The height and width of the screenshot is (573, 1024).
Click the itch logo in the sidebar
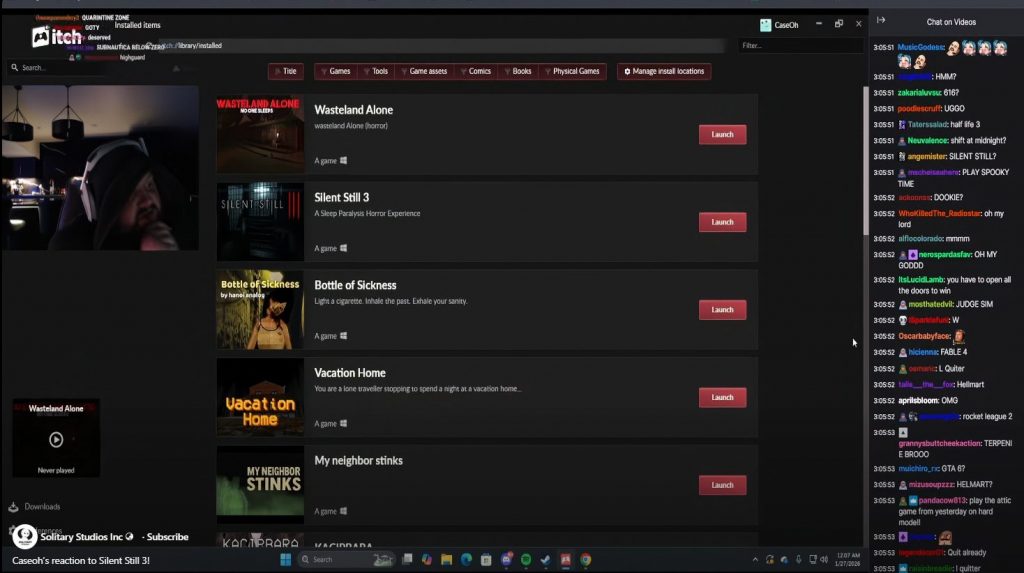[57, 37]
